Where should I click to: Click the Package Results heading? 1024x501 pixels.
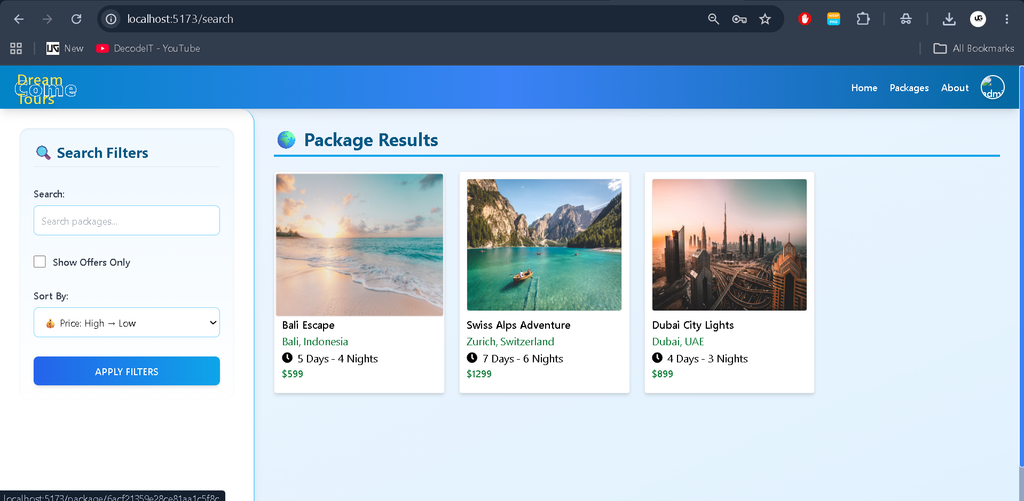click(371, 140)
